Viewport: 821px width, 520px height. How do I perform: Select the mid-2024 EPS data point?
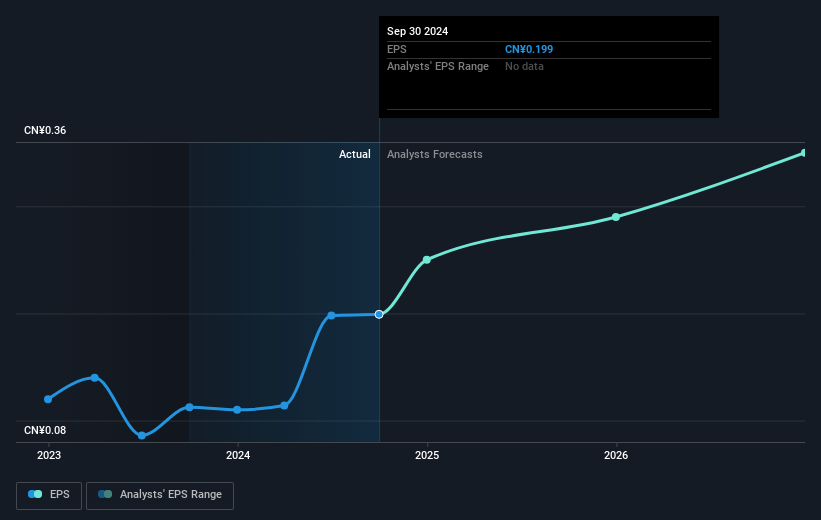tap(331, 315)
